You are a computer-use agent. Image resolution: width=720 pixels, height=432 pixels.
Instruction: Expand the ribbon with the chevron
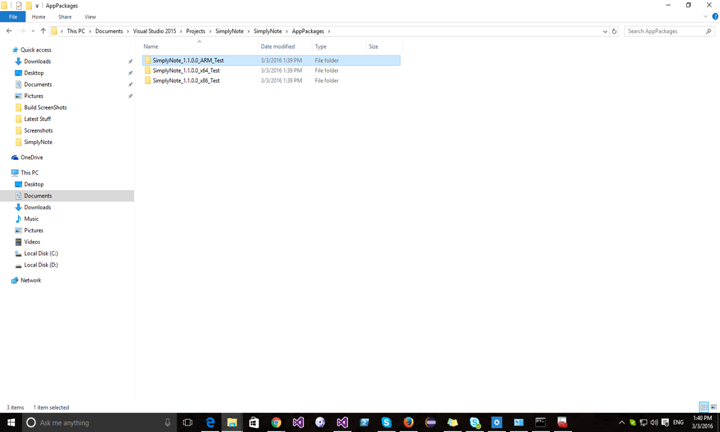[705, 17]
